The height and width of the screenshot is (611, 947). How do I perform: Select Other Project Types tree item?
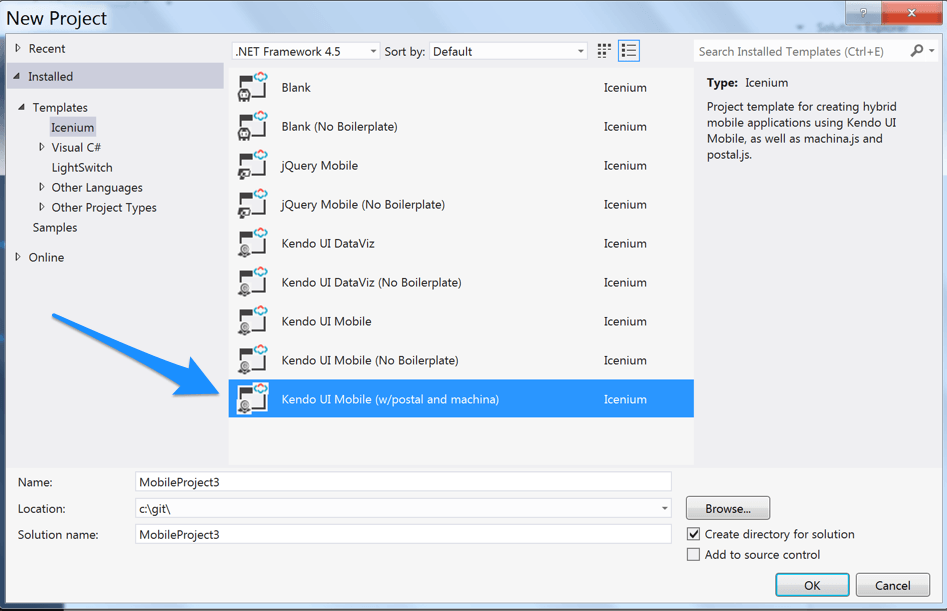coord(104,207)
